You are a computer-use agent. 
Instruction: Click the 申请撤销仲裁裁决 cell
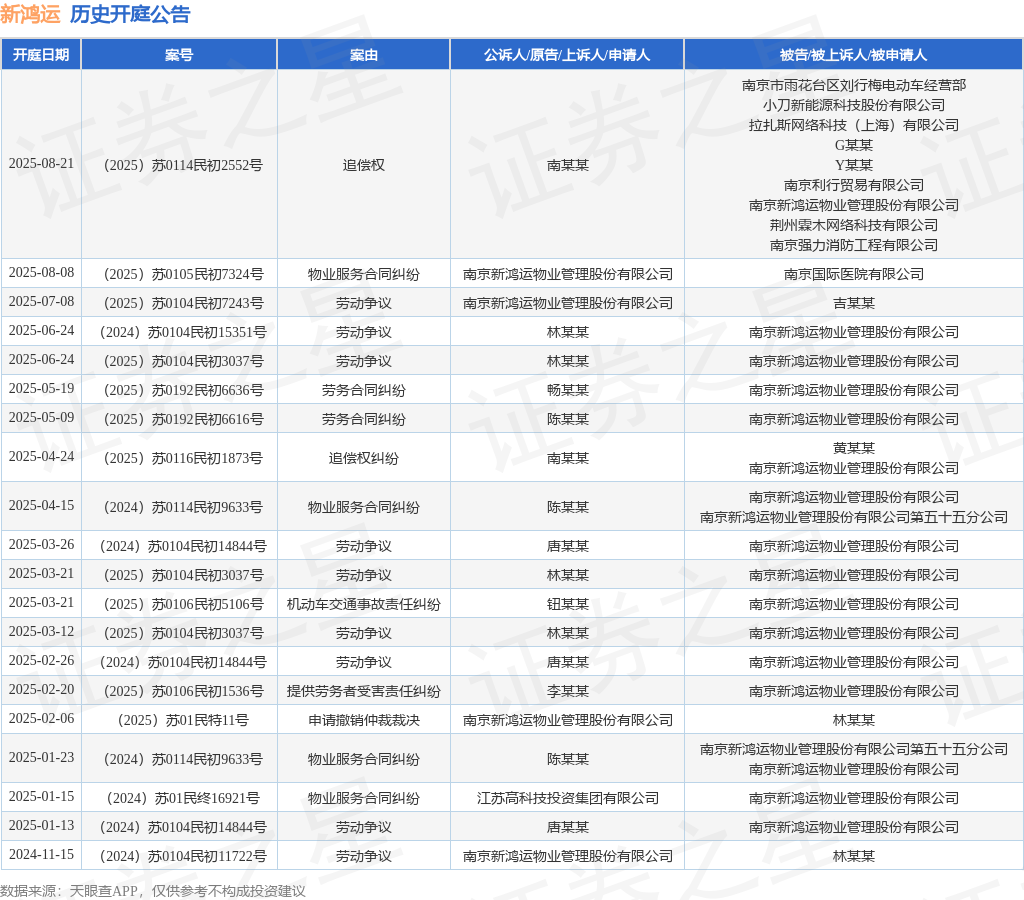[x=364, y=720]
